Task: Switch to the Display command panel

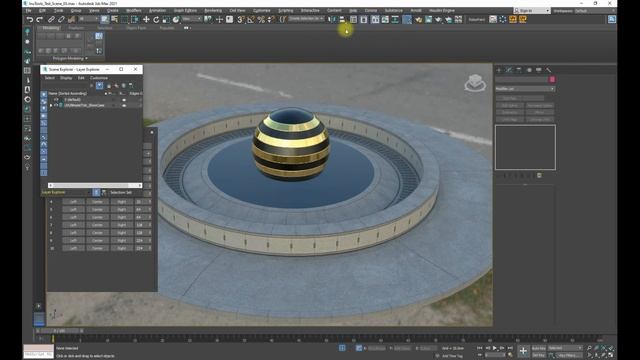Action: click(539, 70)
